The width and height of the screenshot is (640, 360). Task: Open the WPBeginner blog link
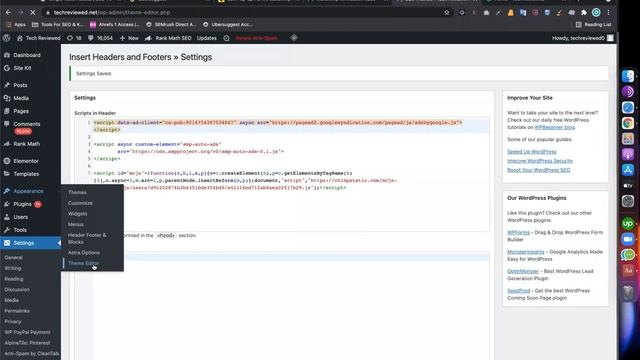[554, 127]
